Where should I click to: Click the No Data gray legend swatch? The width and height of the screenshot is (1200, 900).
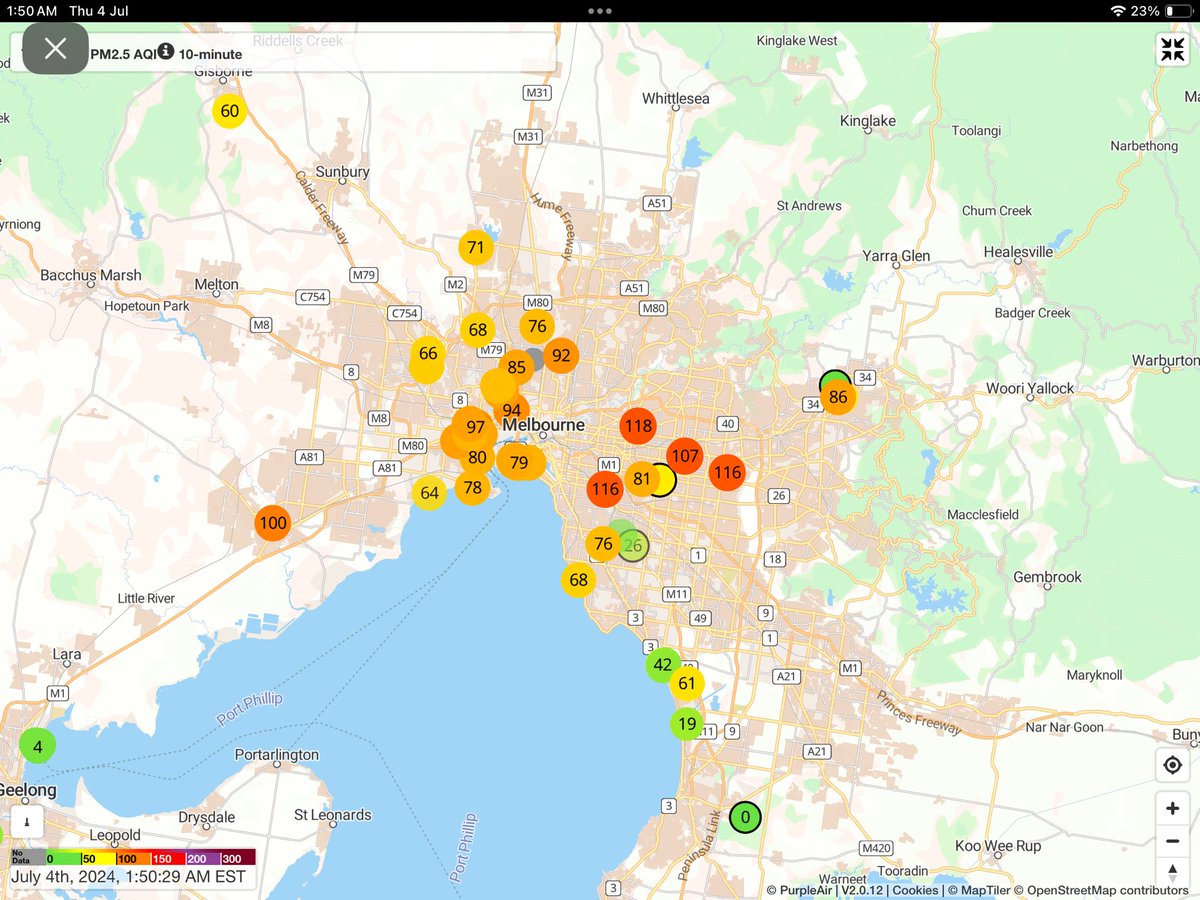pos(27,858)
